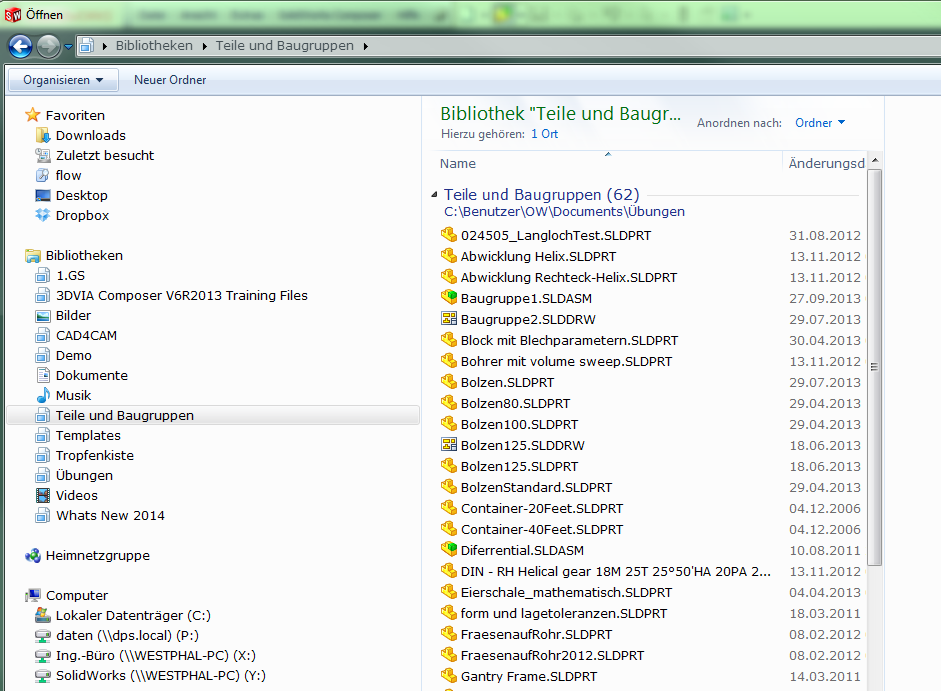Click the Diferrential.SLDASM assembly icon
The height and width of the screenshot is (691, 941).
(449, 550)
